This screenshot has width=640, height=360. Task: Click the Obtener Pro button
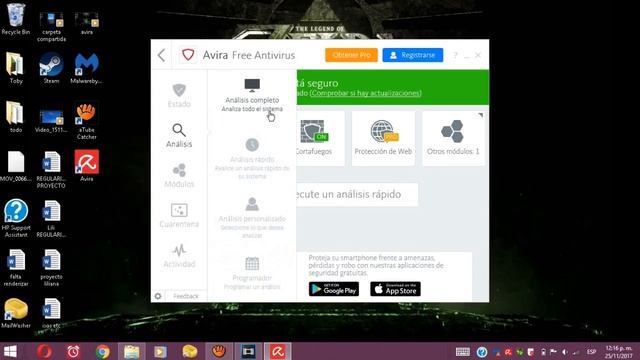point(351,55)
